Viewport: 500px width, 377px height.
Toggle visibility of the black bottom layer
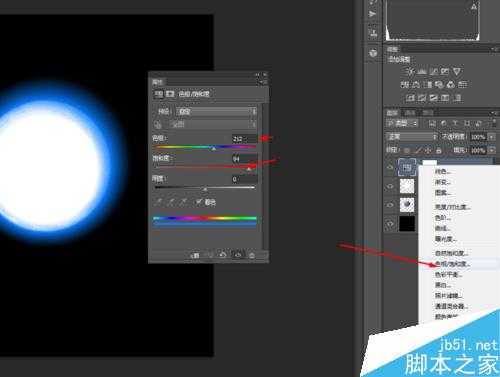click(x=390, y=224)
